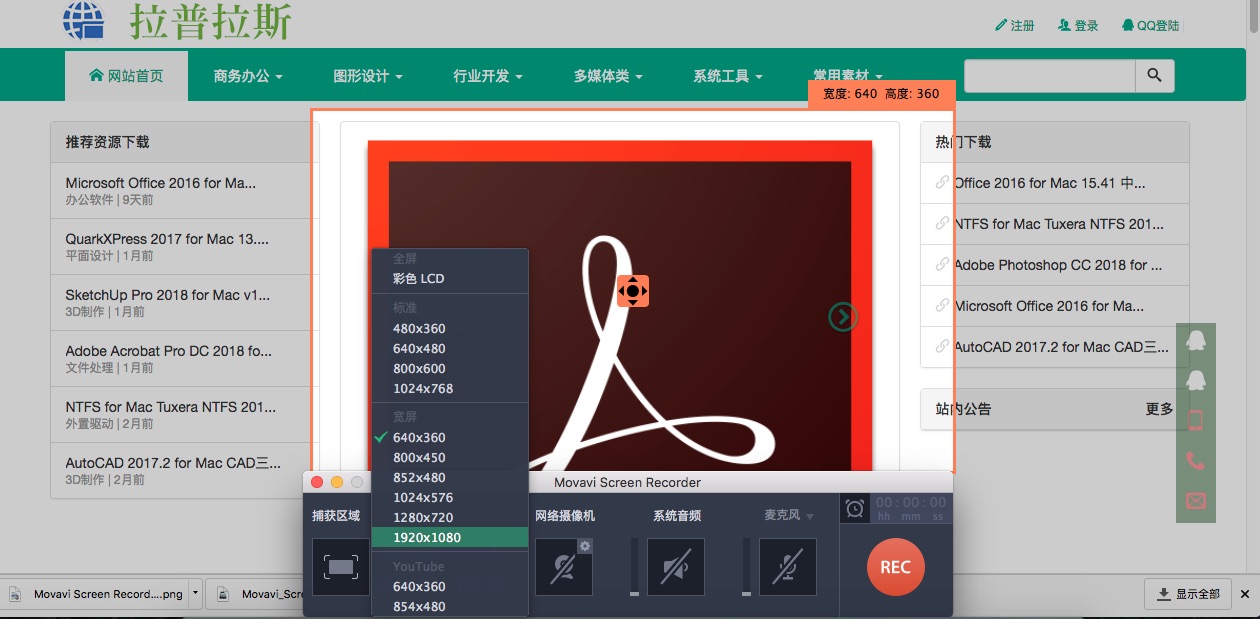
Task: Toggle system audio recording
Action: click(x=675, y=567)
